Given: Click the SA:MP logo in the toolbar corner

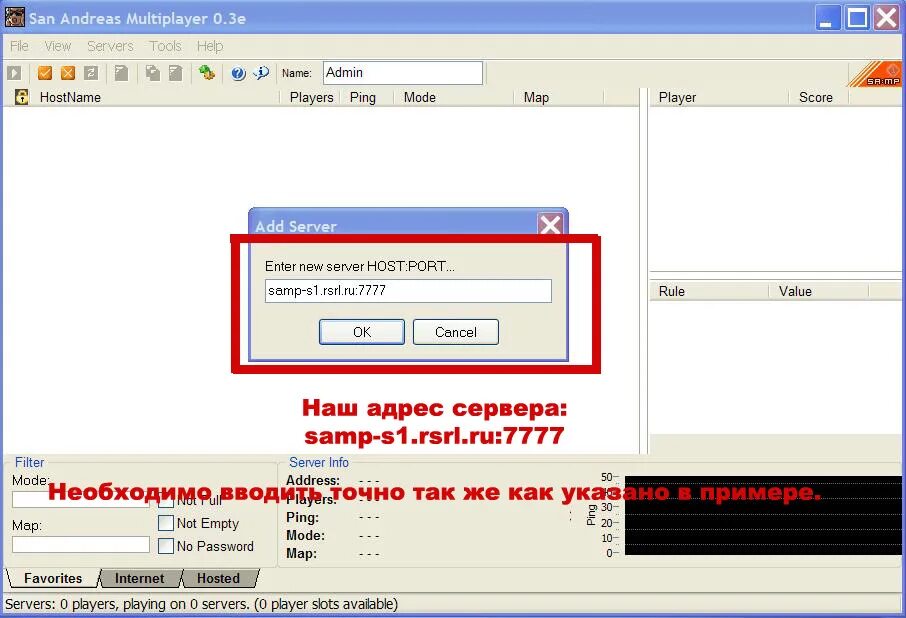Looking at the screenshot, I should (x=876, y=74).
